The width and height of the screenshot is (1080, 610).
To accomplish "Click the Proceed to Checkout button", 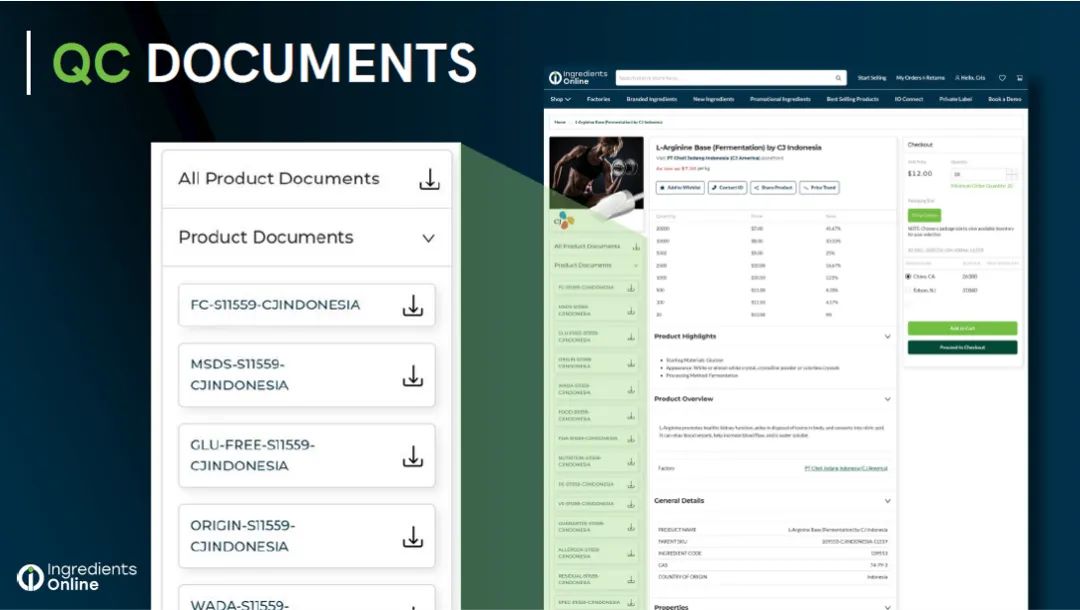I will 962,348.
